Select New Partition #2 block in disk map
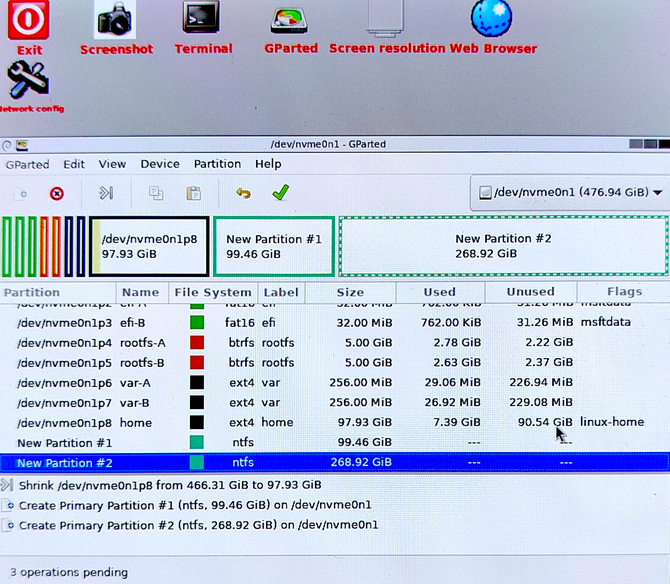Viewport: 670px width, 584px height. [x=503, y=246]
